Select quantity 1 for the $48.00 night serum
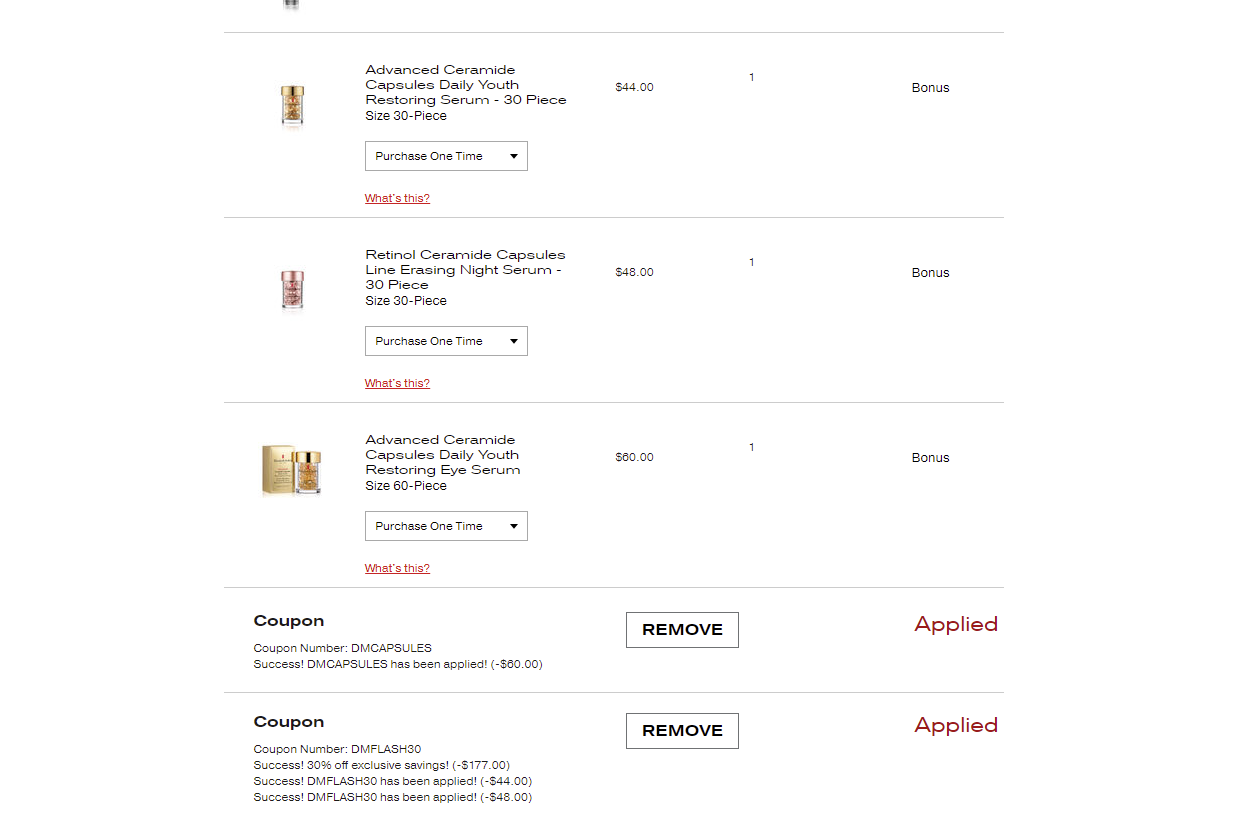 pos(752,262)
